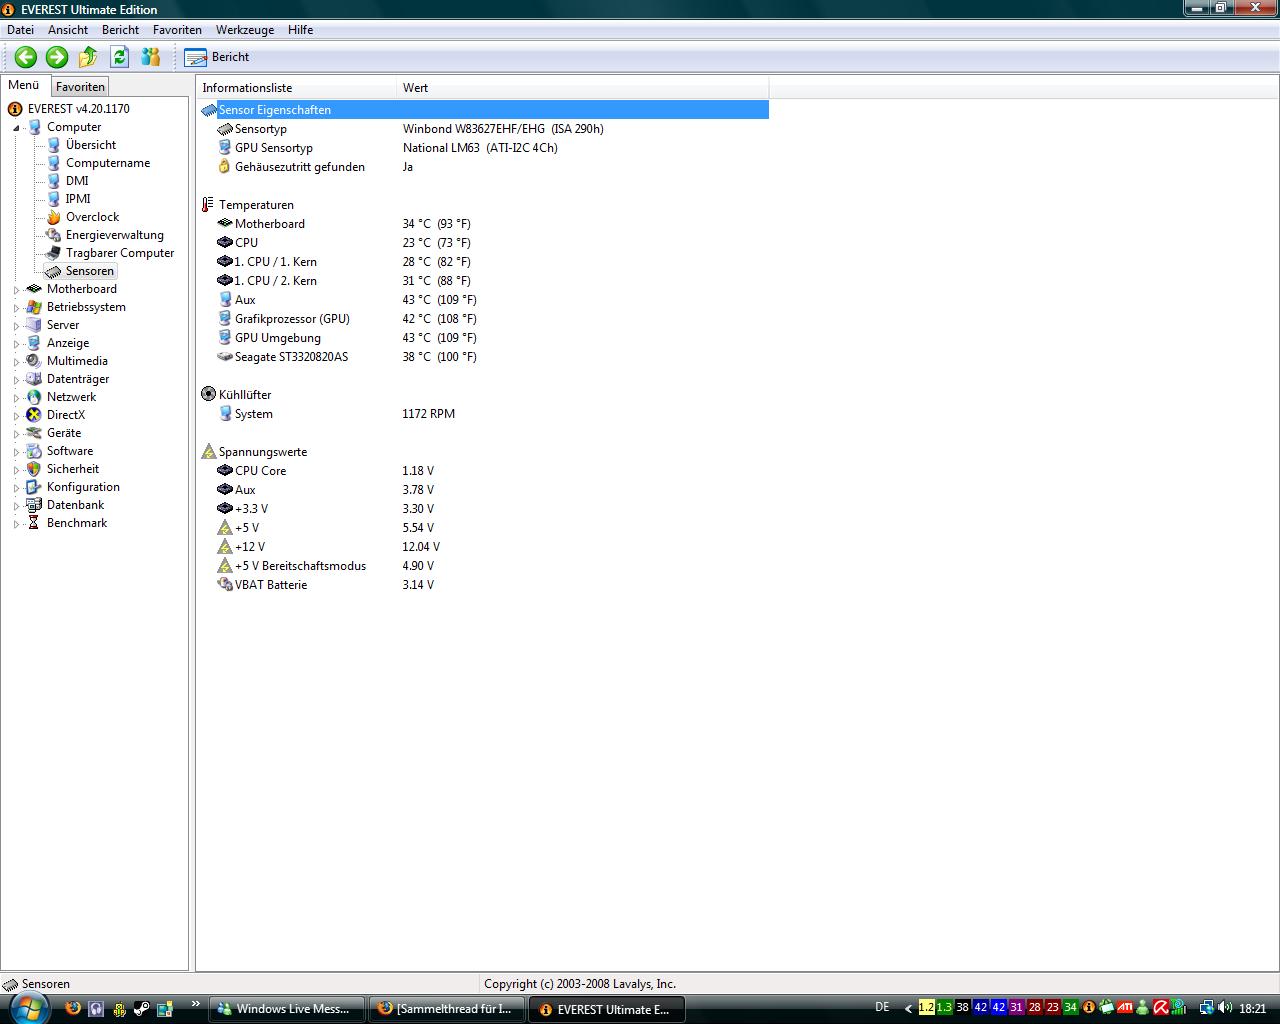Image resolution: width=1280 pixels, height=1024 pixels.
Task: Select the CPU Core voltage row
Action: pos(484,471)
